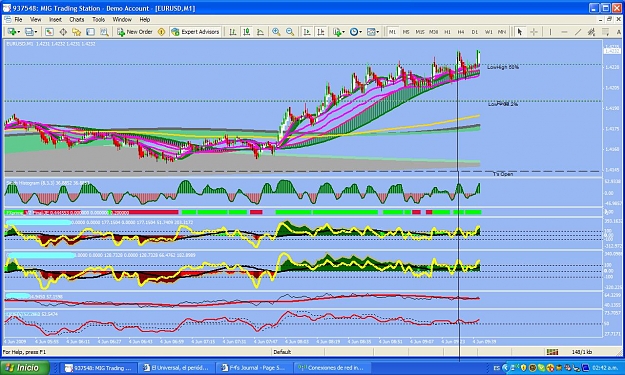Select the M1 timeframe button

point(392,32)
